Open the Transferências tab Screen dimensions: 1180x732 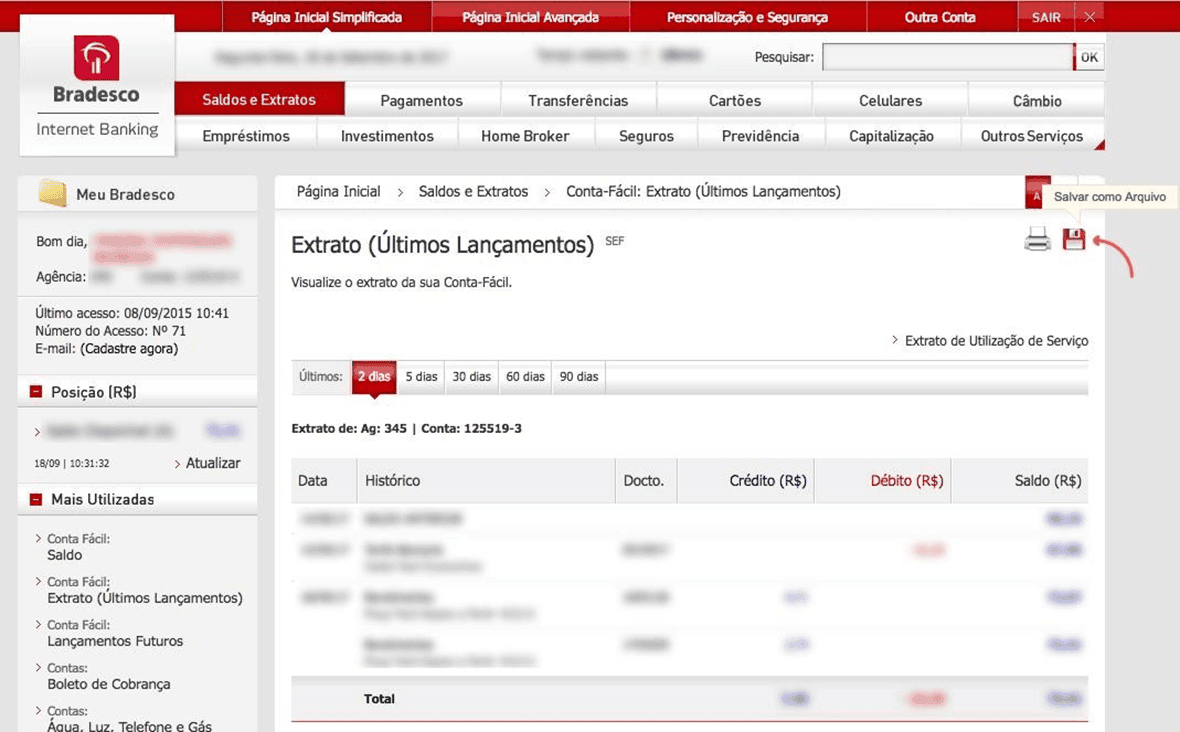click(x=579, y=100)
